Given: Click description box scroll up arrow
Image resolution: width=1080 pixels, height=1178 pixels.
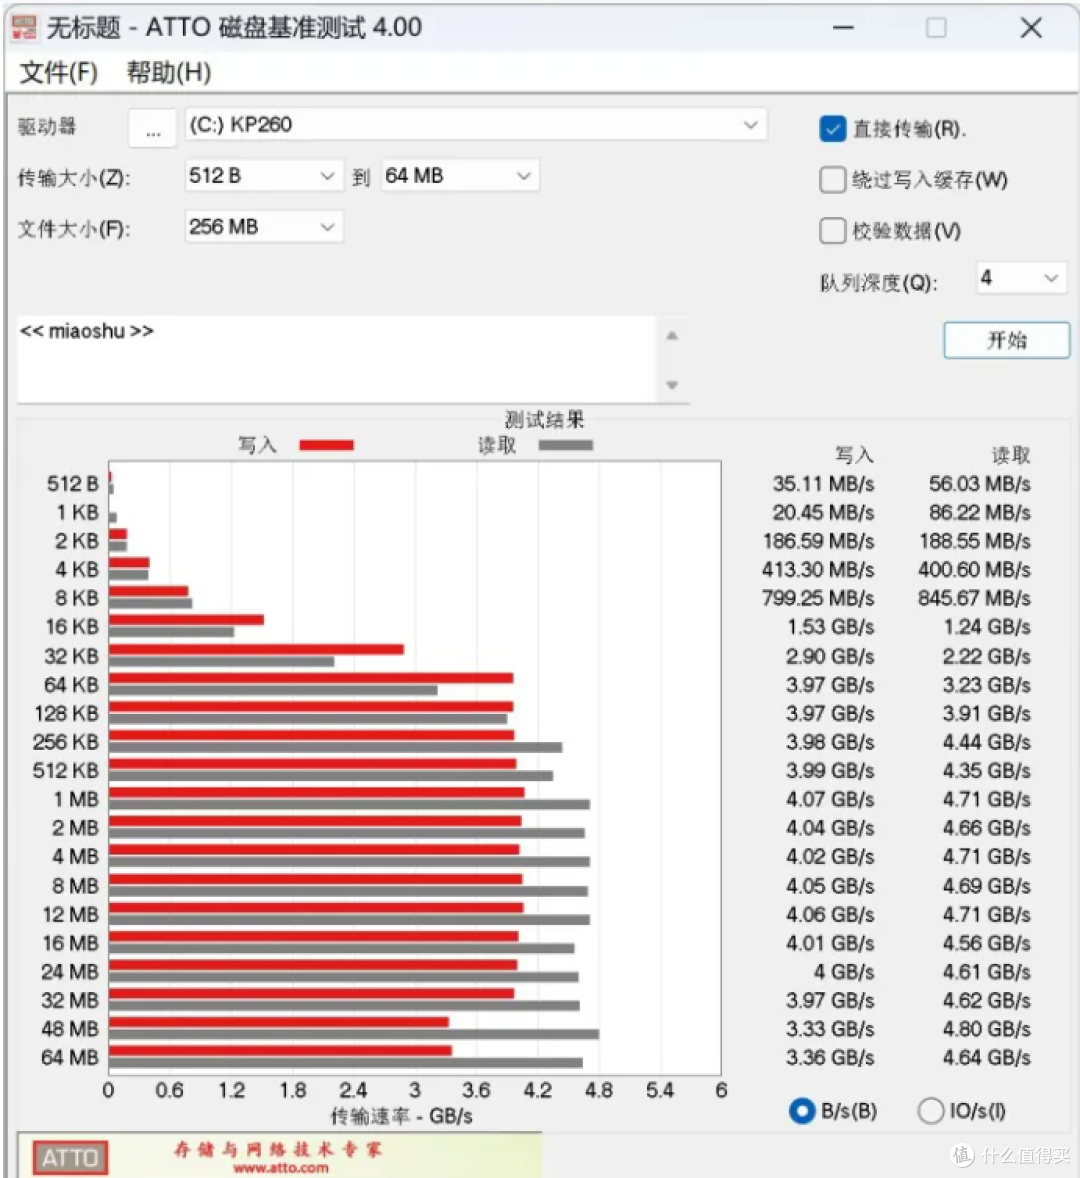Looking at the screenshot, I should click(x=672, y=336).
